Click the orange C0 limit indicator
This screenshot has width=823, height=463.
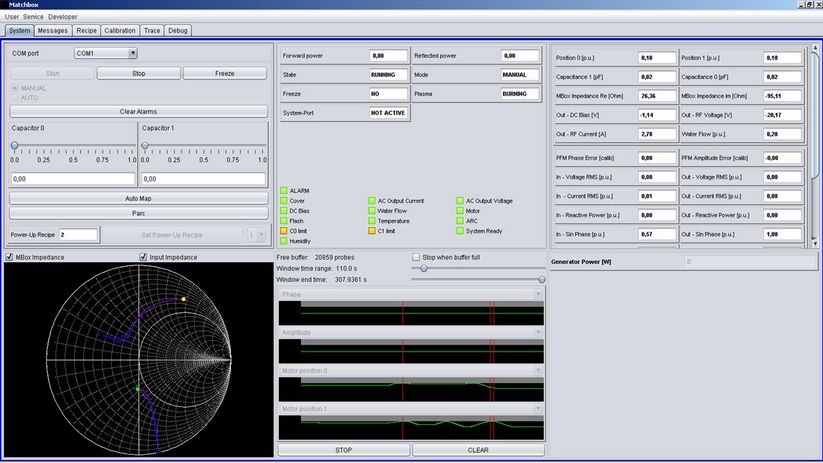click(x=284, y=231)
